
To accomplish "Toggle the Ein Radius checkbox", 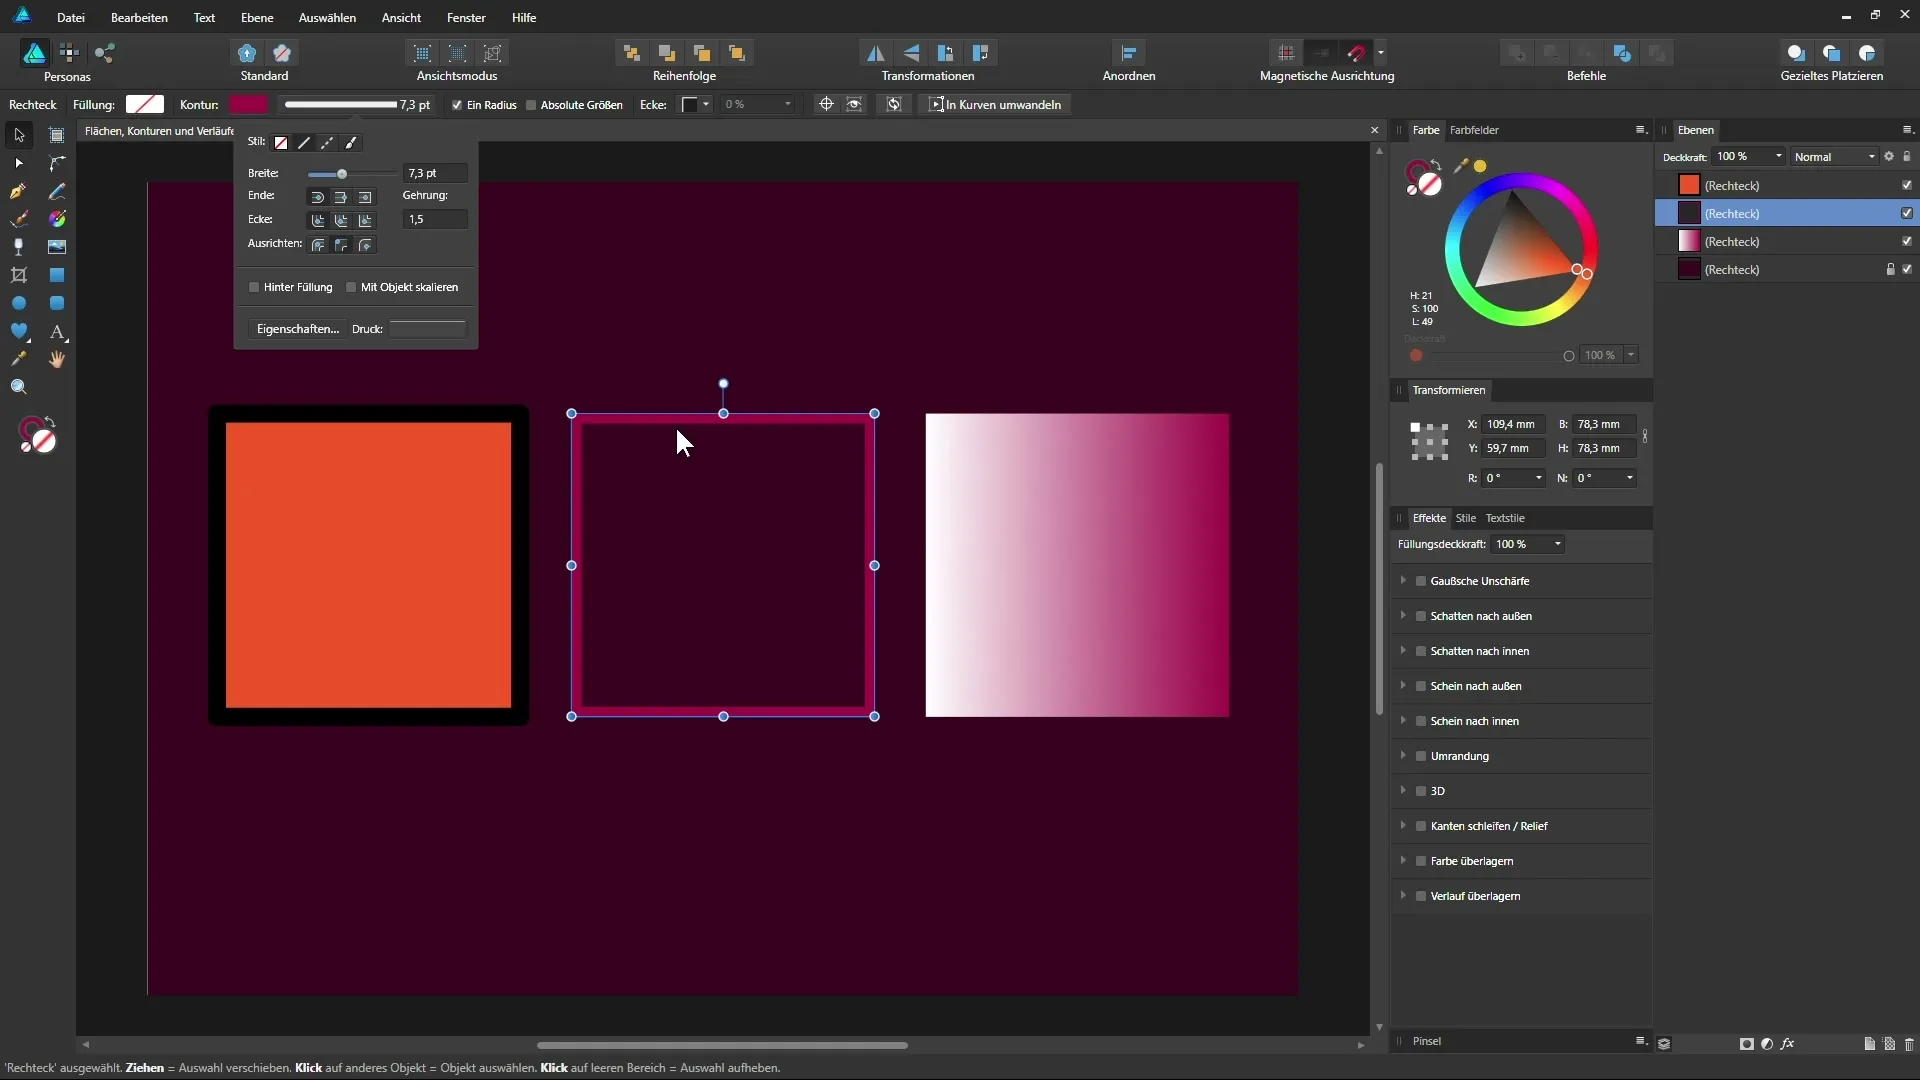I will (x=457, y=105).
